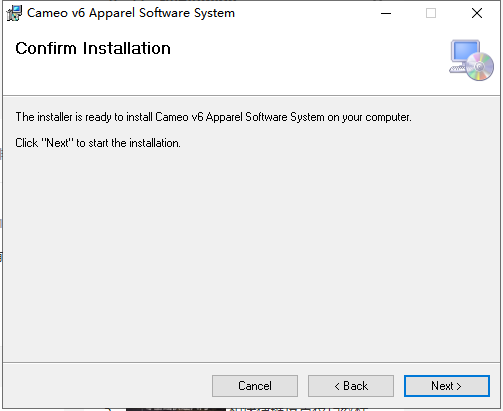Click empty footer space left of Cancel

pyautogui.click(x=107, y=386)
